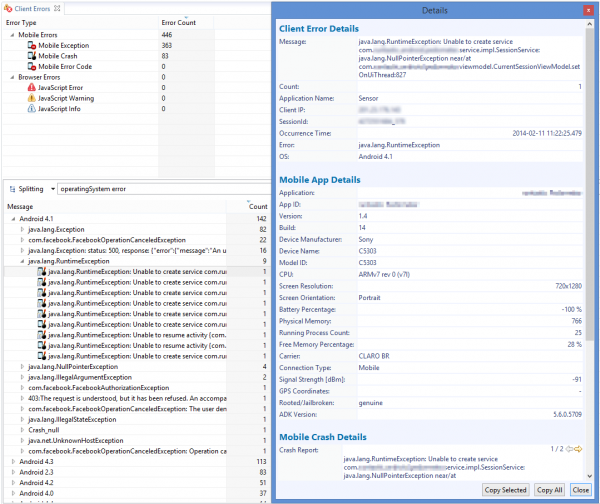Click the Rooted/Jailbroken value genuine
Viewport: 600px width, 504px height.
click(x=370, y=403)
